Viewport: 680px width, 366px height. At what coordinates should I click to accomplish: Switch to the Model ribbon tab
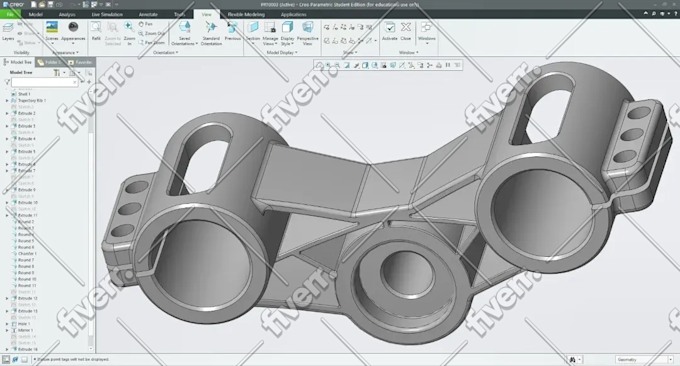tap(36, 14)
